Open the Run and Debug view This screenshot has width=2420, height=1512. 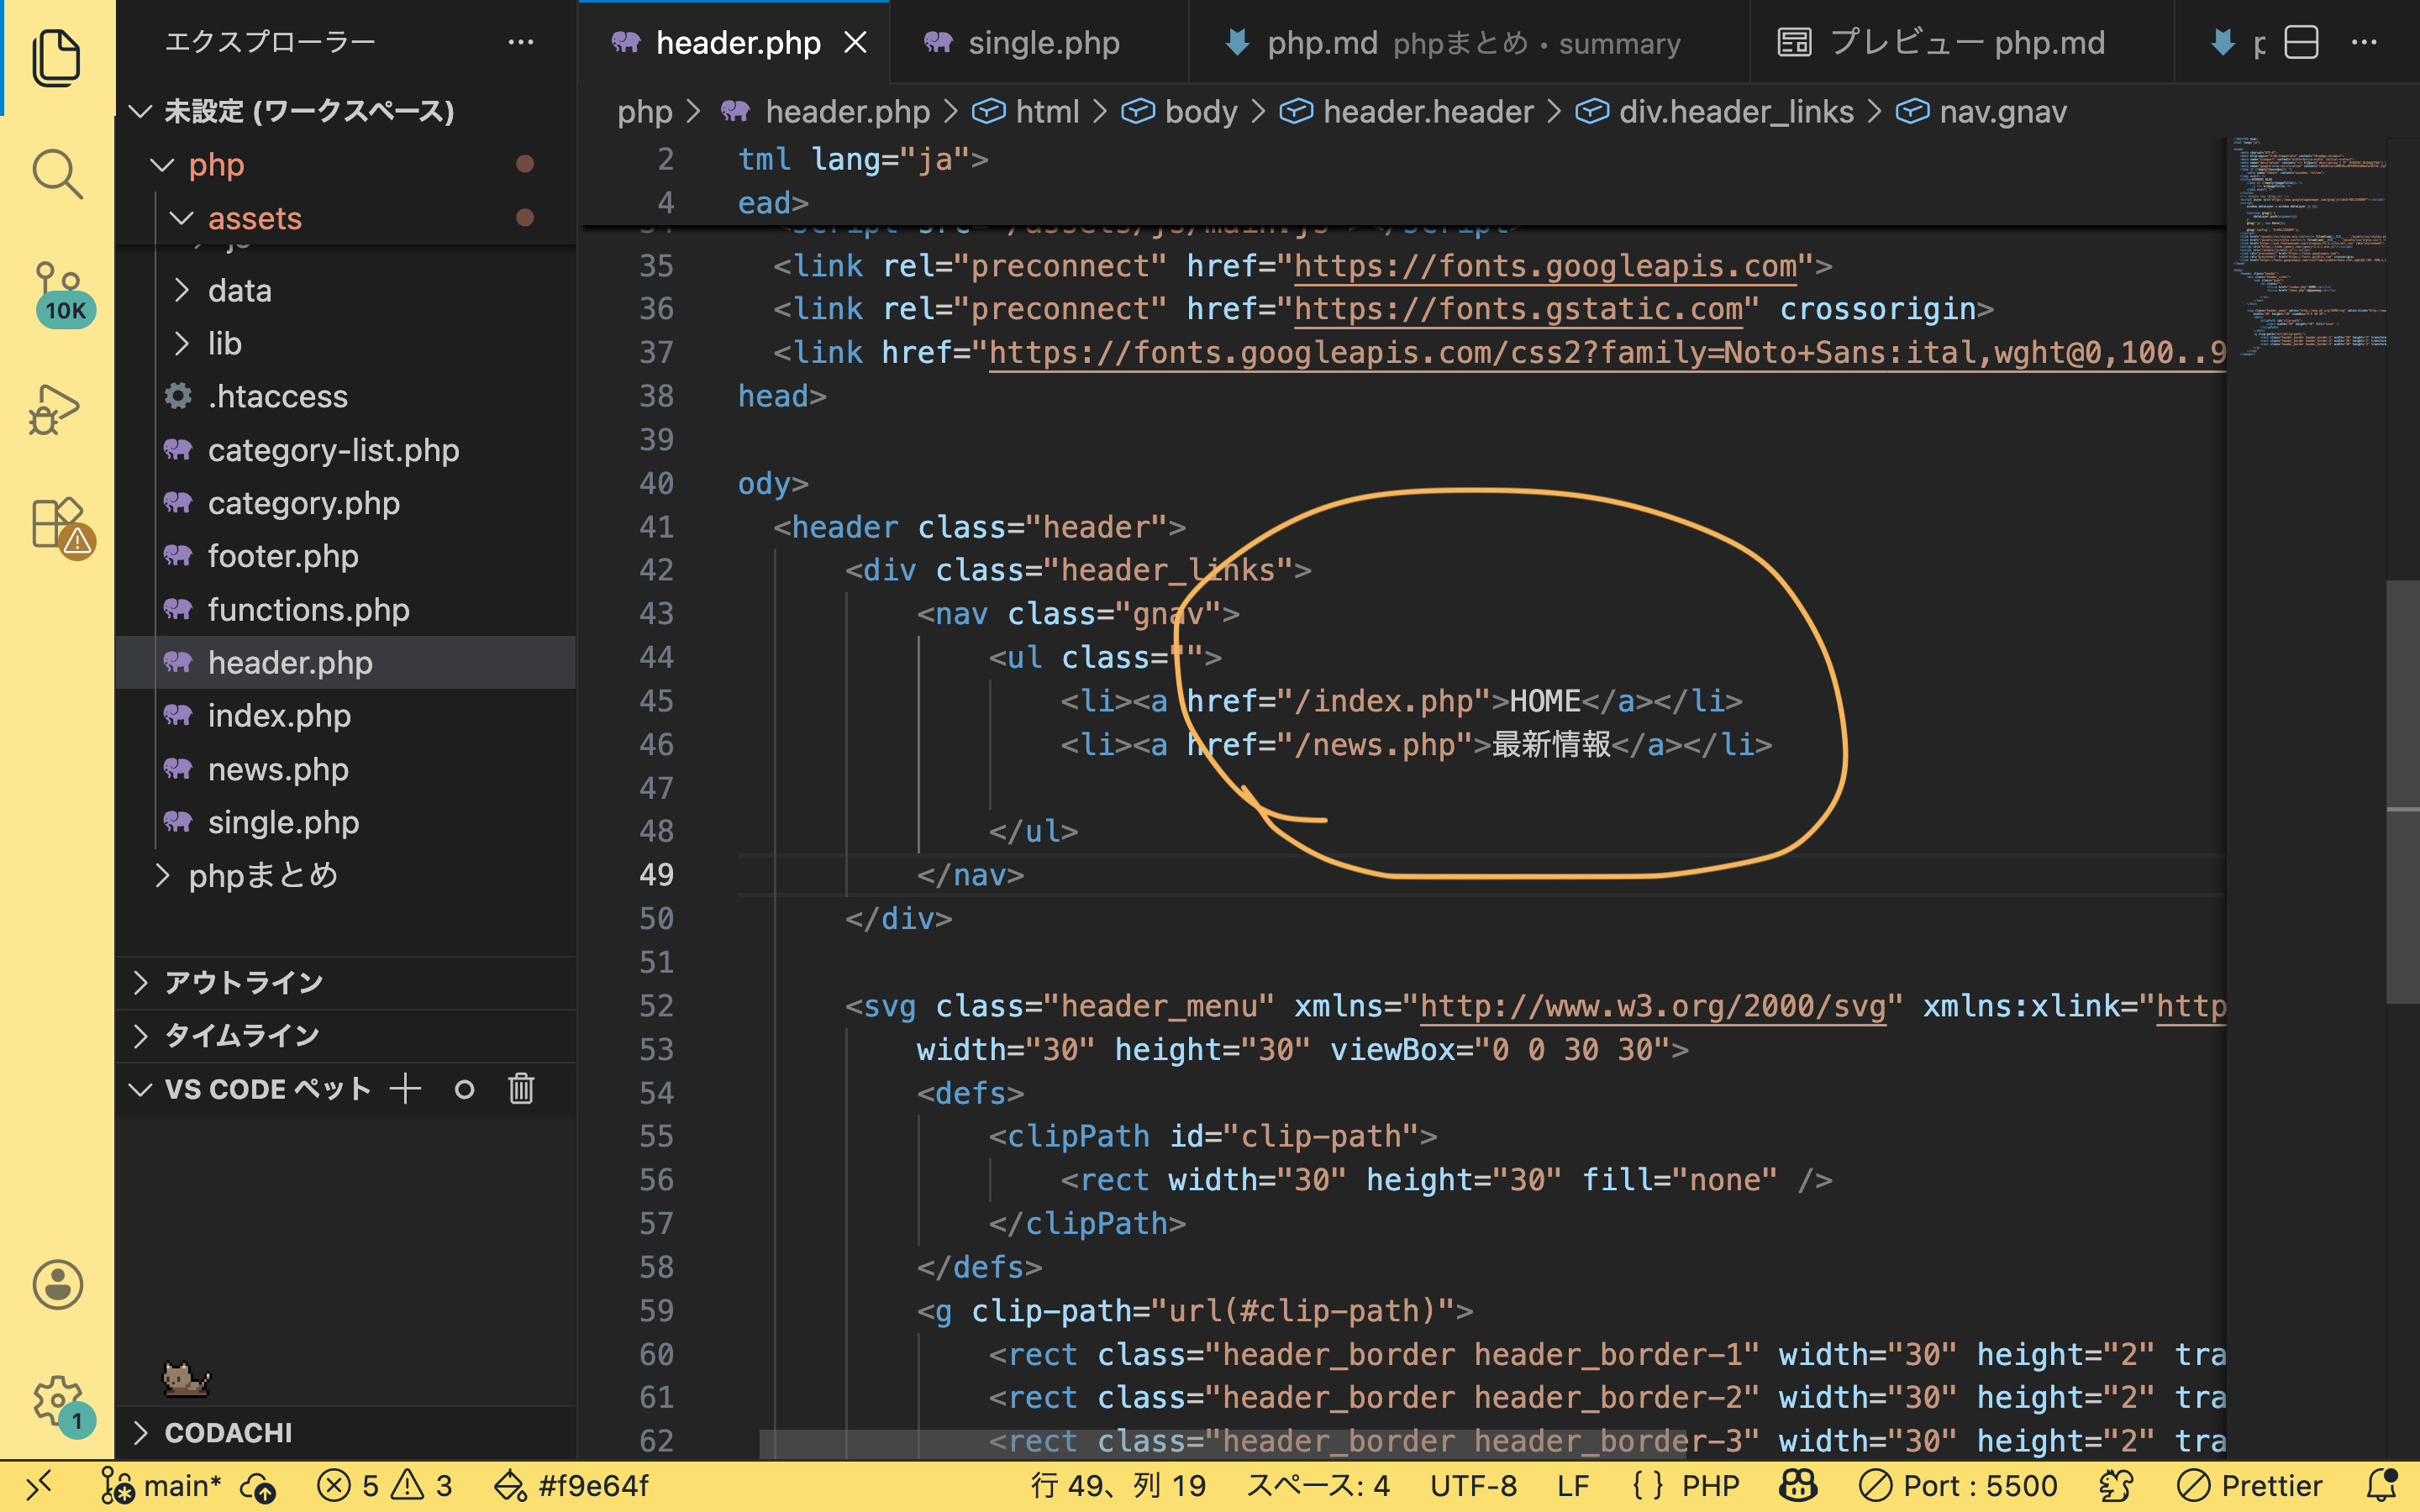click(x=55, y=409)
